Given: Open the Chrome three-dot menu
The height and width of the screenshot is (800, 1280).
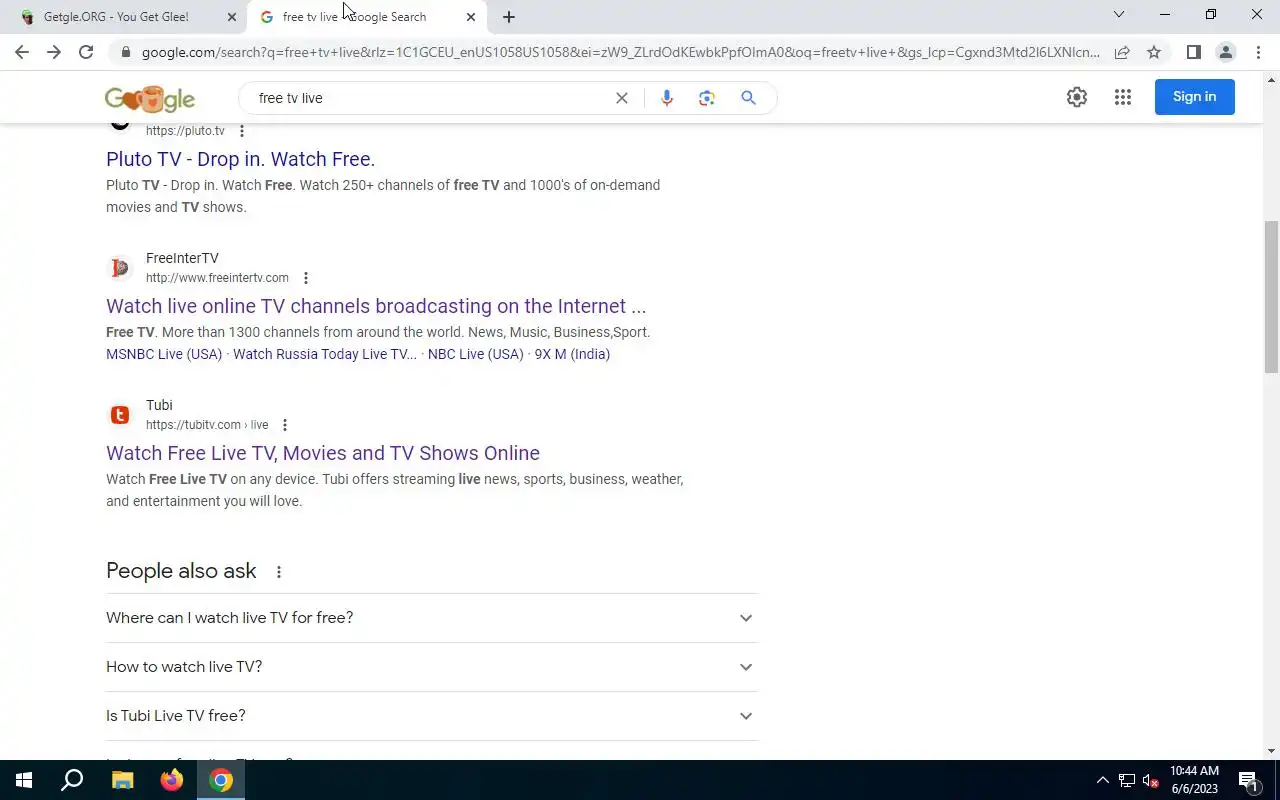Looking at the screenshot, I should pyautogui.click(x=1258, y=52).
